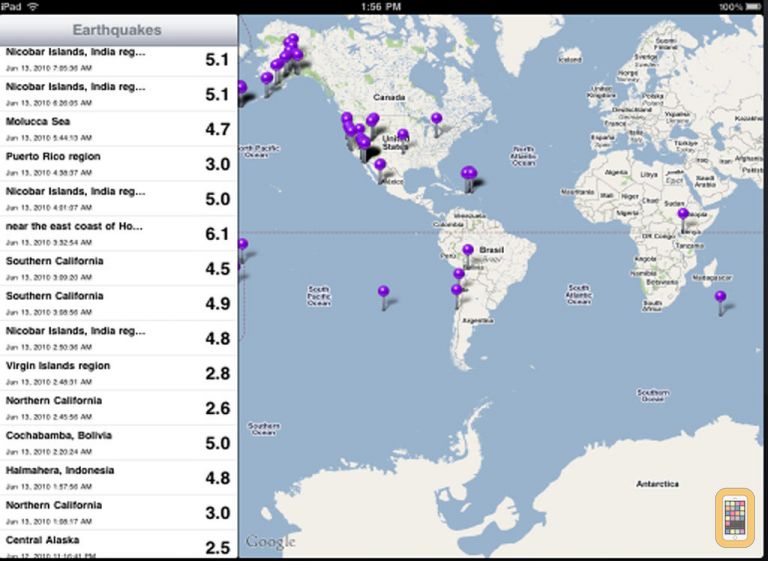The height and width of the screenshot is (561, 768).
Task: Open Nicobar Islands quake at 7:05:36 AM
Action: 119,59
